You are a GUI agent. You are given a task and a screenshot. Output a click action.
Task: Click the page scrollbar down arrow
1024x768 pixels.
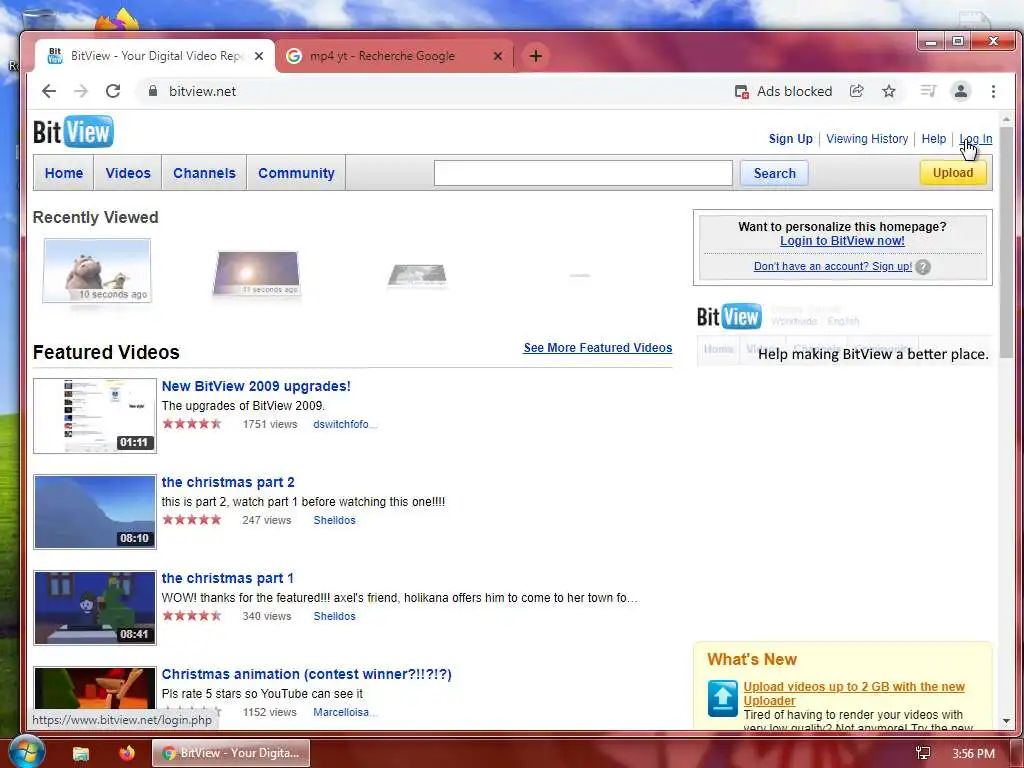pyautogui.click(x=1006, y=721)
